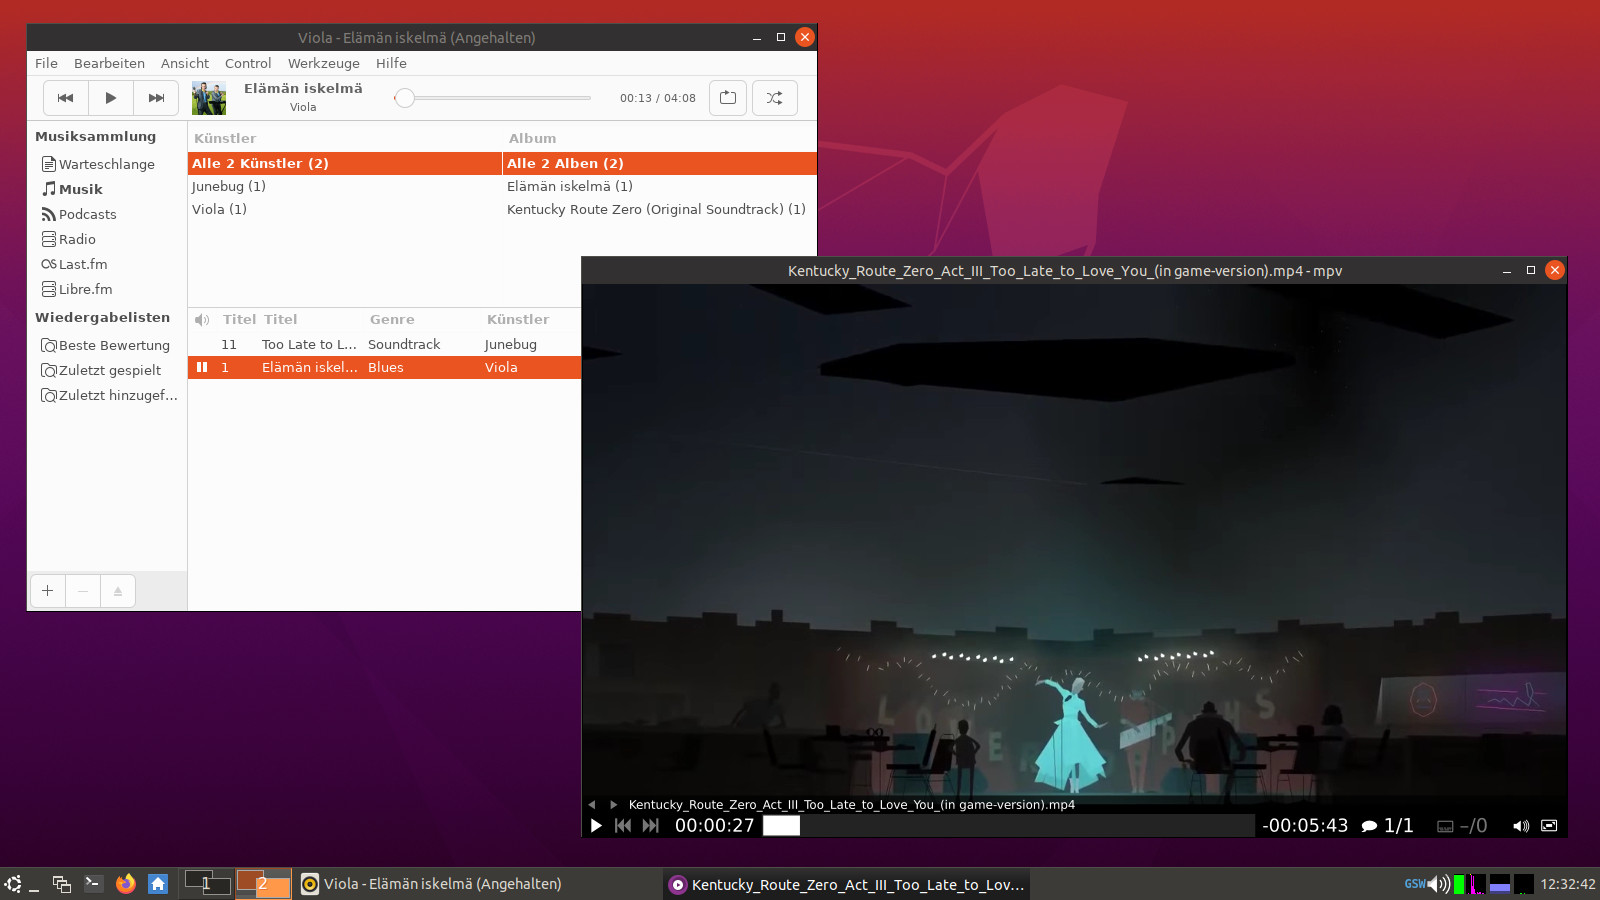Open the Ubuntu application menu in taskbar
This screenshot has width=1600, height=900.
click(13, 884)
